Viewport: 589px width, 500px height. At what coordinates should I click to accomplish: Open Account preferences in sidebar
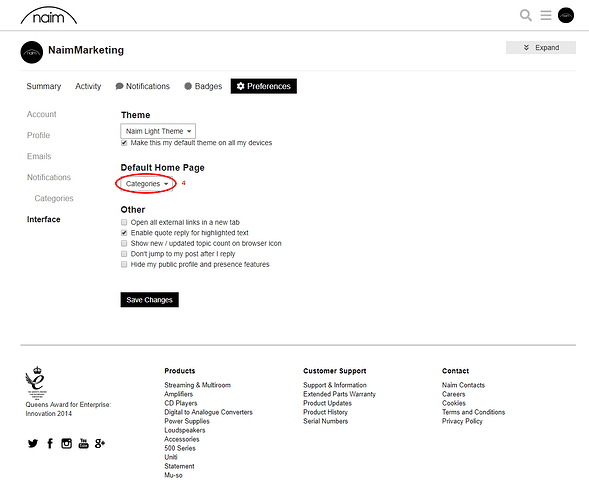pyautogui.click(x=41, y=114)
